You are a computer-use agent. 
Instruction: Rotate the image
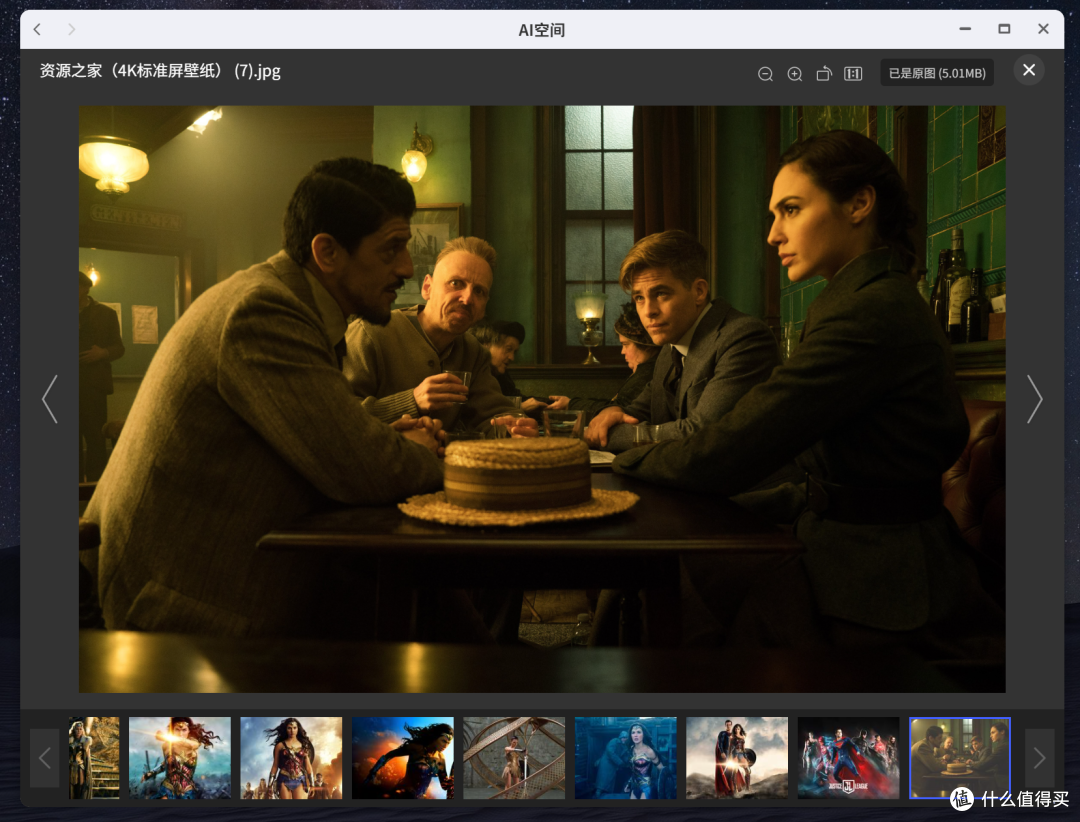(x=824, y=74)
